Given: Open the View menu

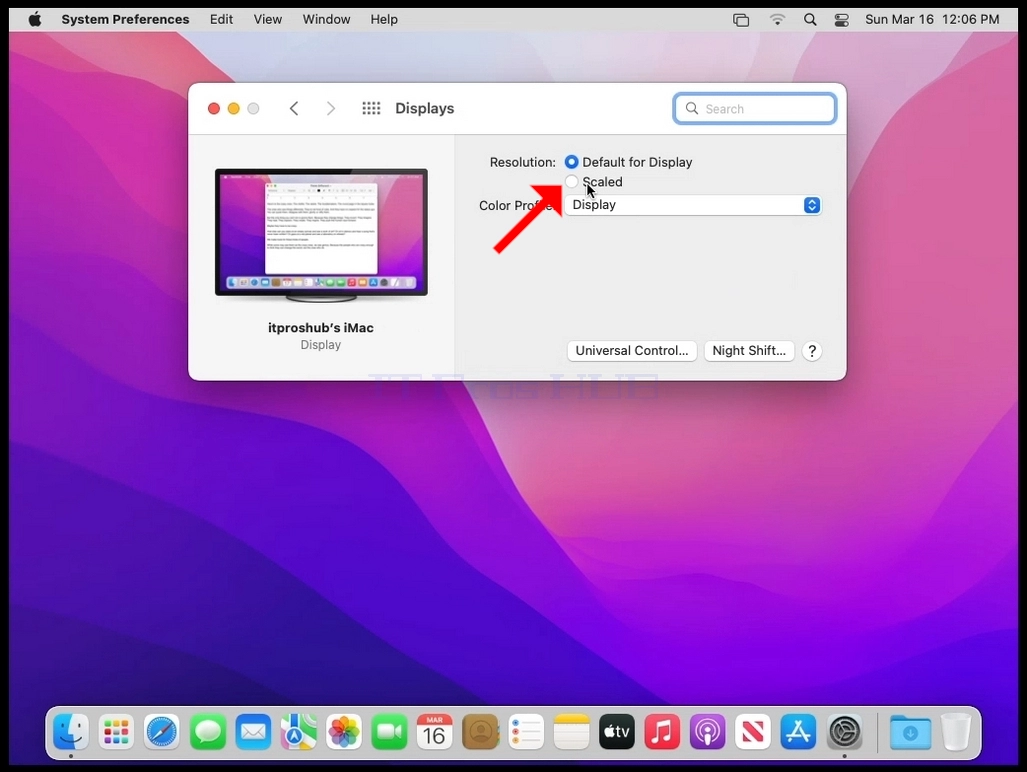Looking at the screenshot, I should coord(268,20).
